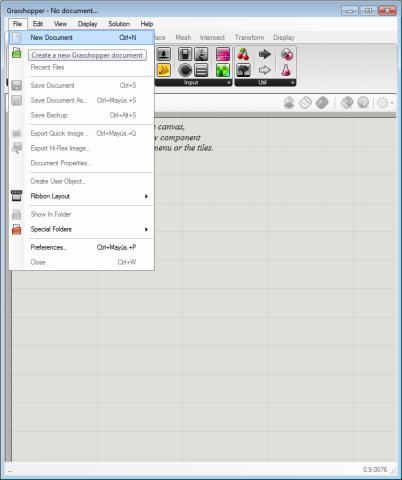Click the pink Gradient icon in Input
The width and height of the screenshot is (402, 480).
[223, 54]
